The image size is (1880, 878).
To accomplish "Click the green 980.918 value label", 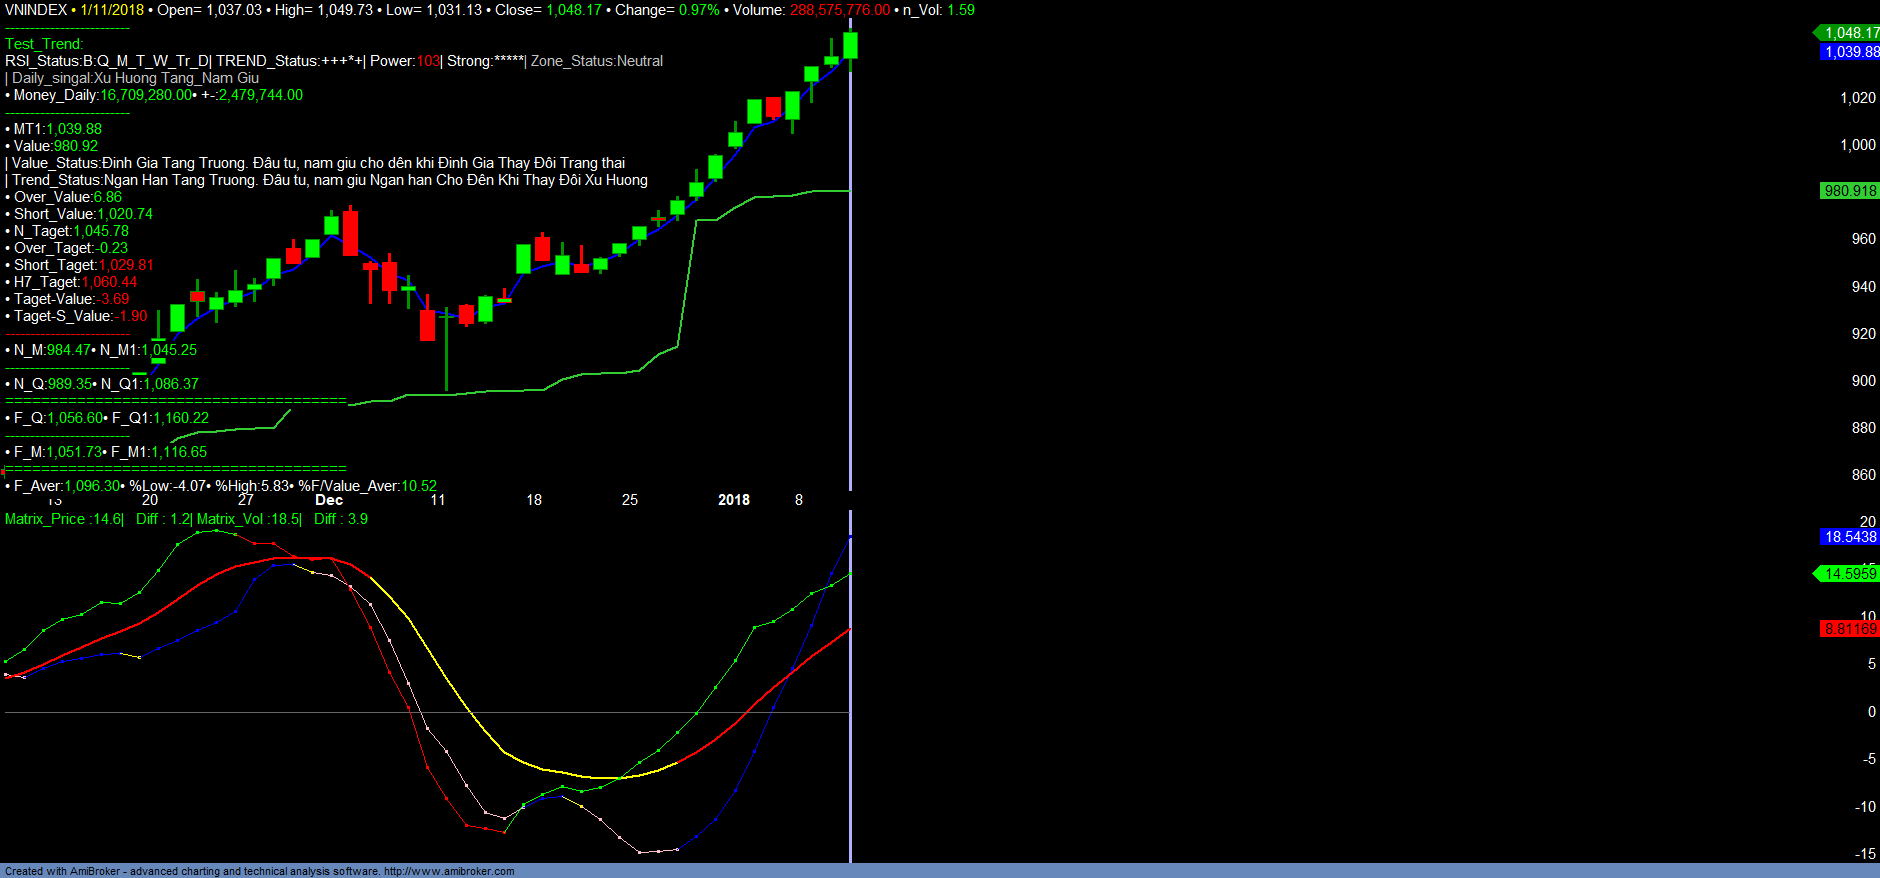I will [1850, 191].
